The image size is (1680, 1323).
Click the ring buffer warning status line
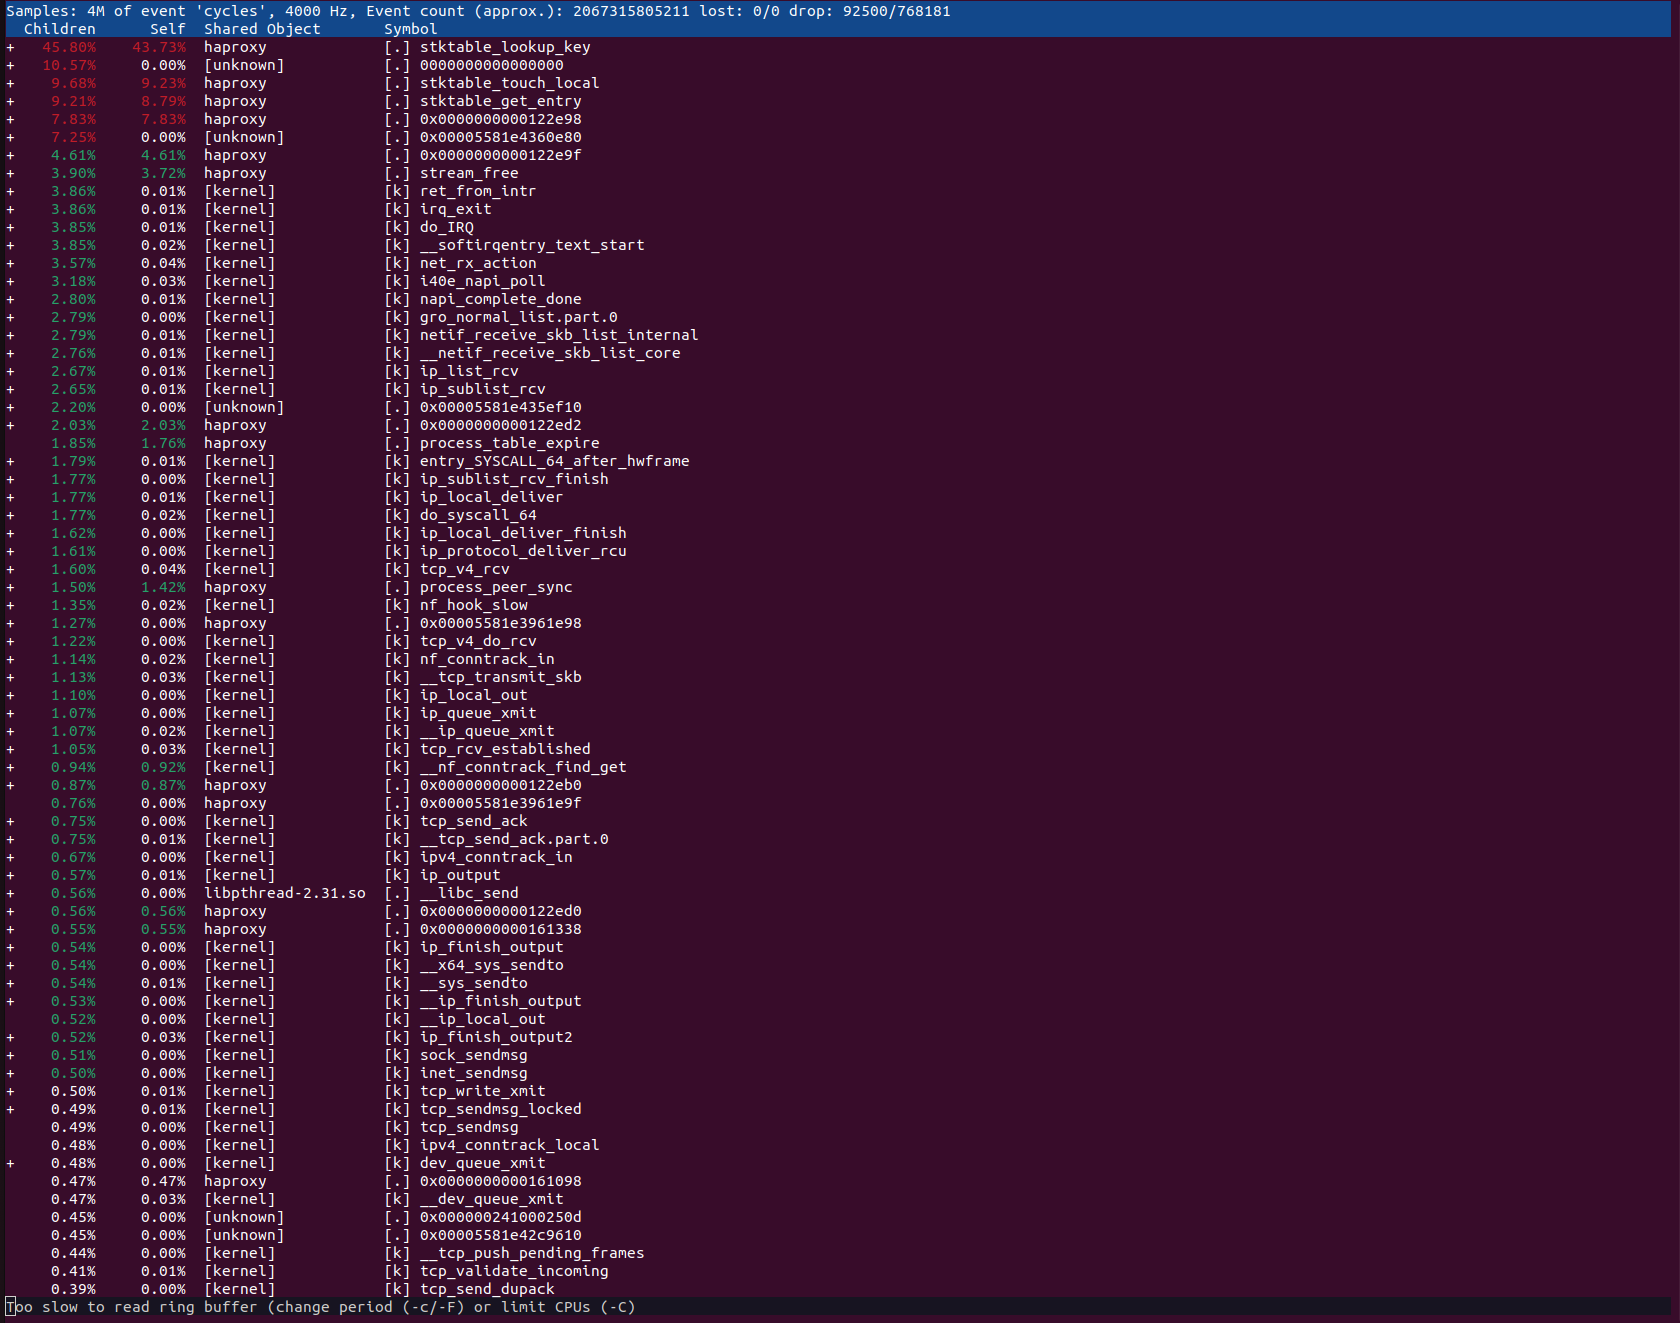coord(320,1307)
